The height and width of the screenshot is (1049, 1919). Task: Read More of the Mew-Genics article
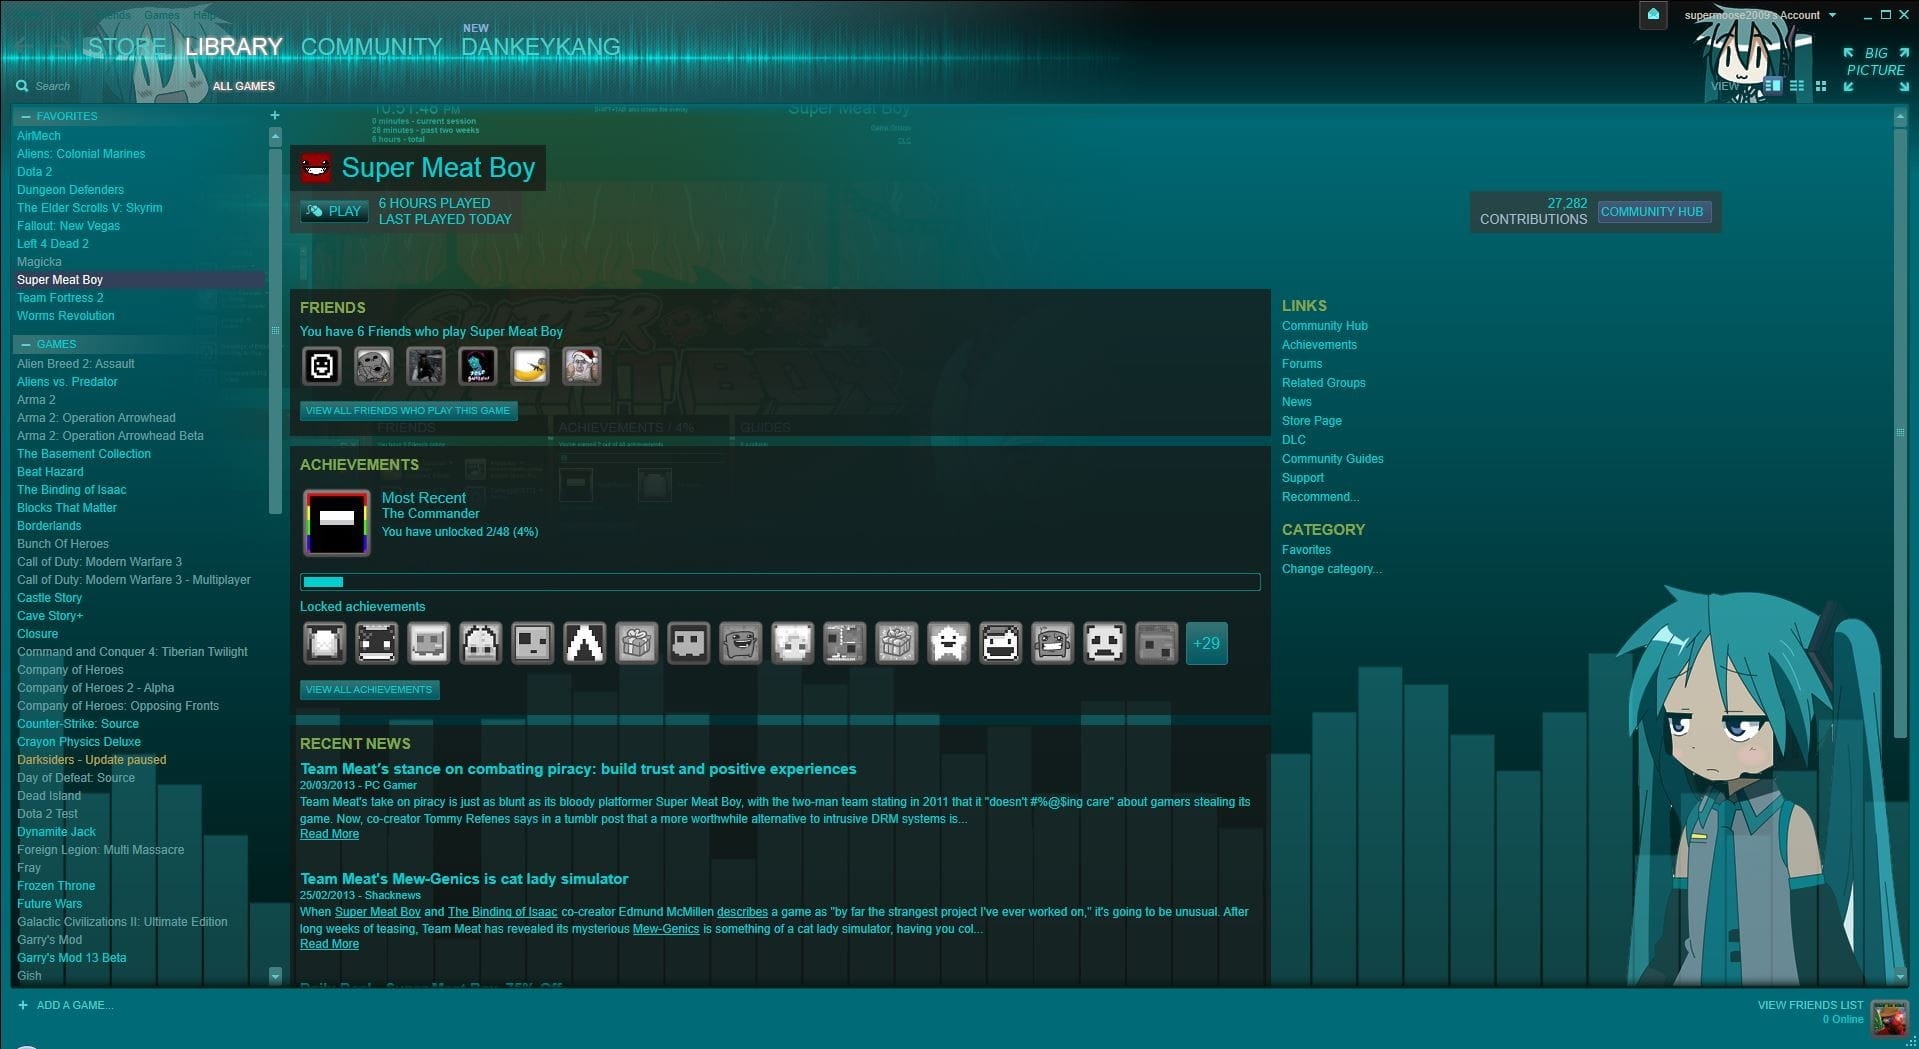tap(329, 944)
